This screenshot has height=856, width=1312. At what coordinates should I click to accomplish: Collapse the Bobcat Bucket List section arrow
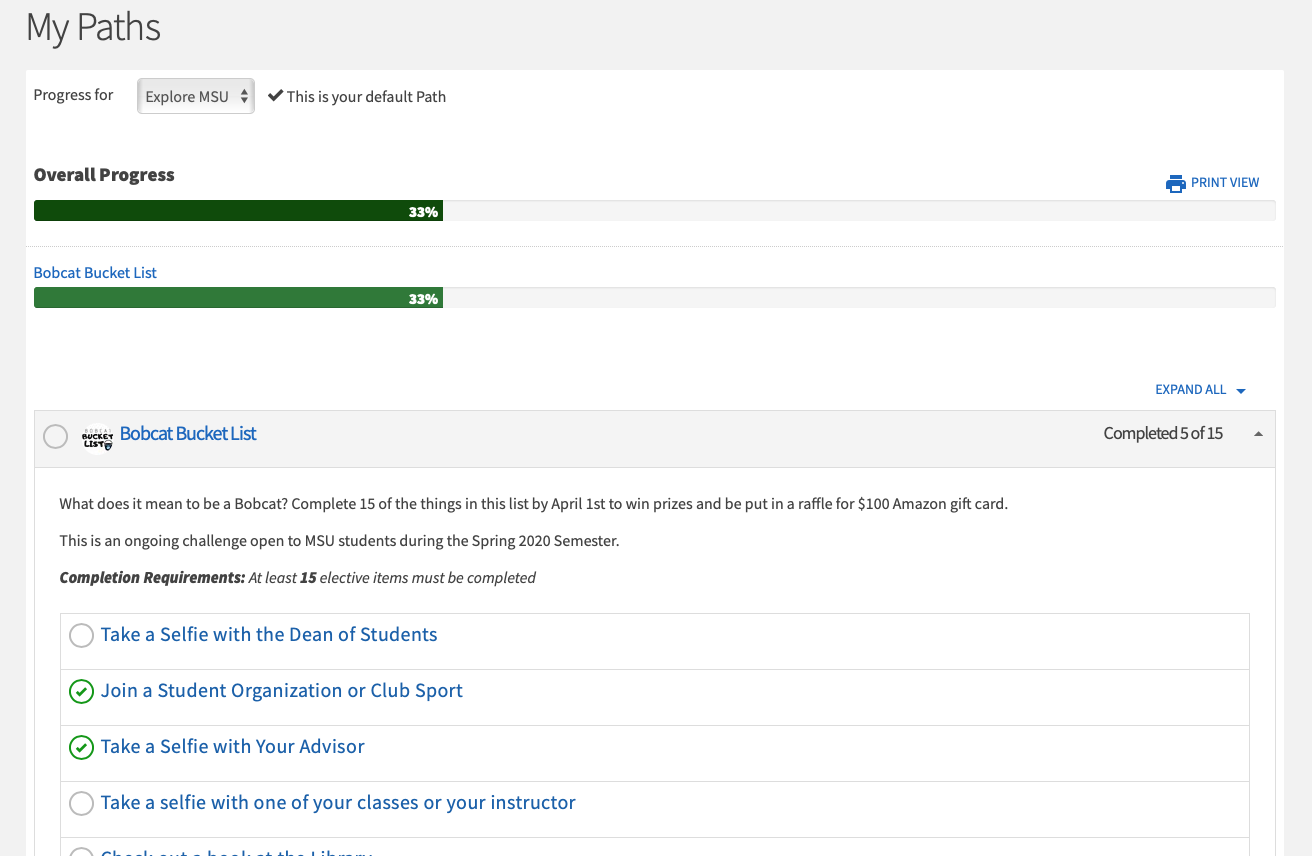coord(1258,434)
